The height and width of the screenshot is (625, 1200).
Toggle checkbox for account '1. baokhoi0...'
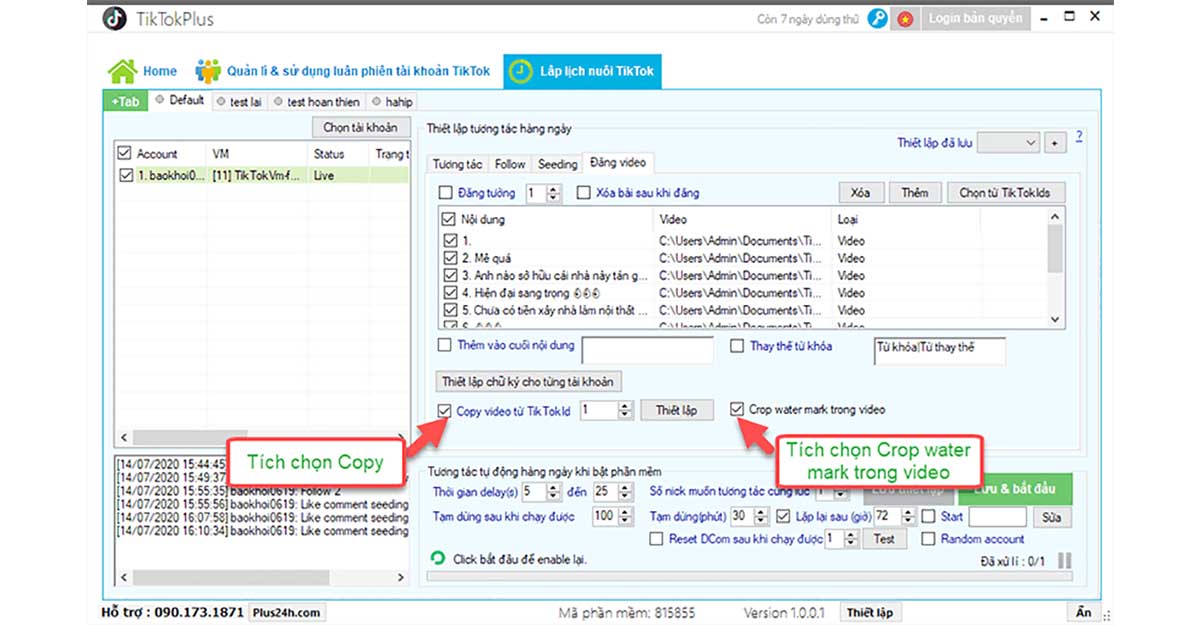124,175
